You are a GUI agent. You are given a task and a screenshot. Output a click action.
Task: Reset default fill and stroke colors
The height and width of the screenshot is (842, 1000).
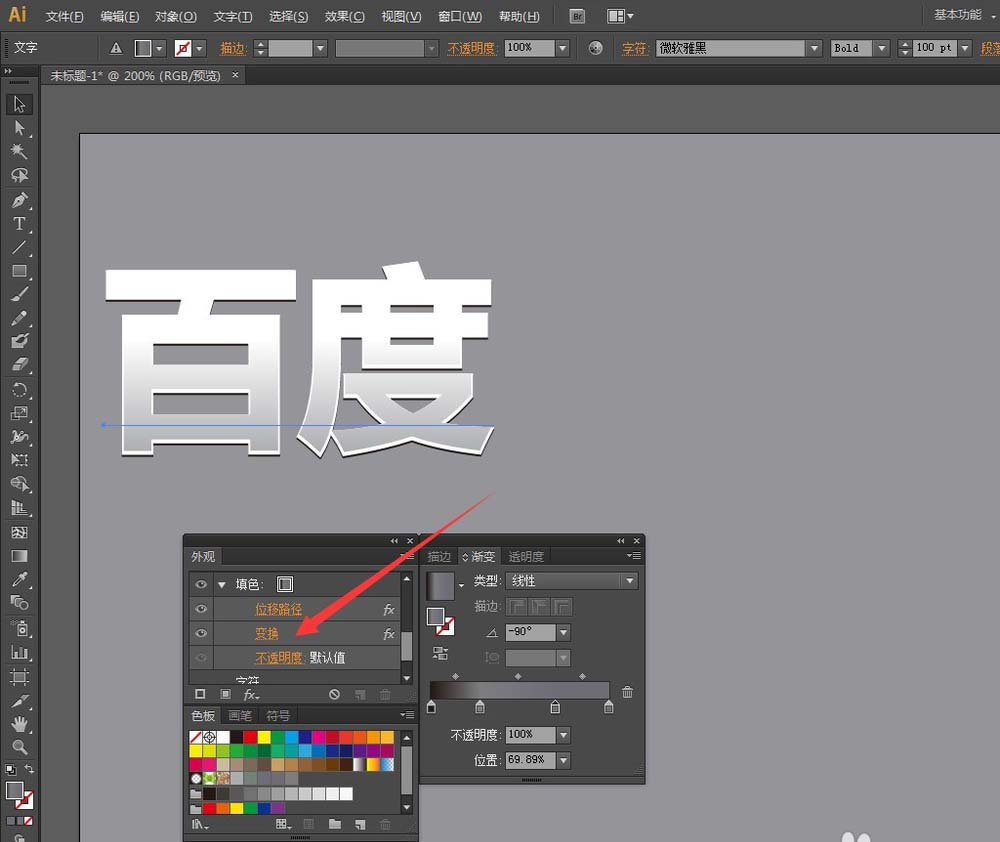coord(10,769)
